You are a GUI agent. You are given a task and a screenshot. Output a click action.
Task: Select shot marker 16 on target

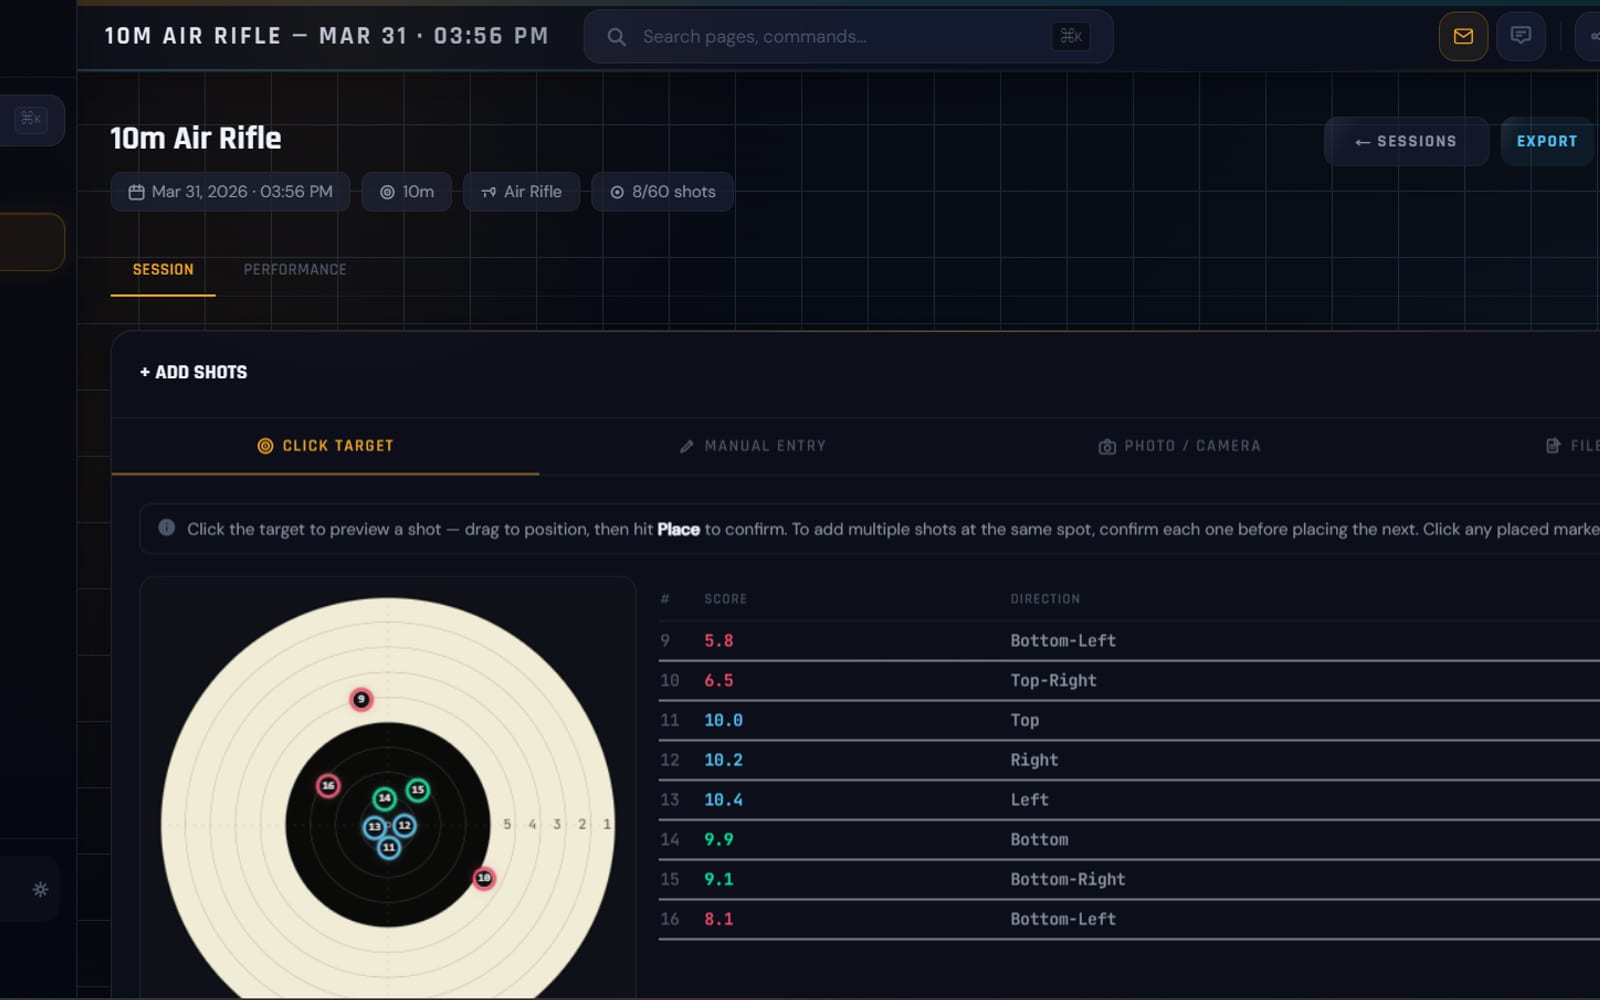tap(328, 786)
